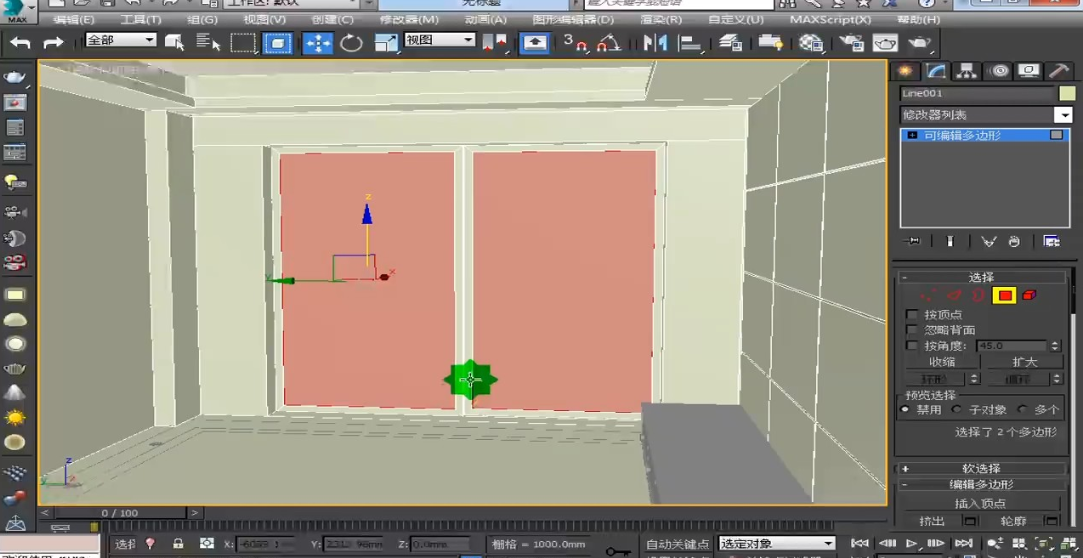This screenshot has width=1083, height=558.
Task: Click the 轮廓 button
Action: coord(1013,521)
